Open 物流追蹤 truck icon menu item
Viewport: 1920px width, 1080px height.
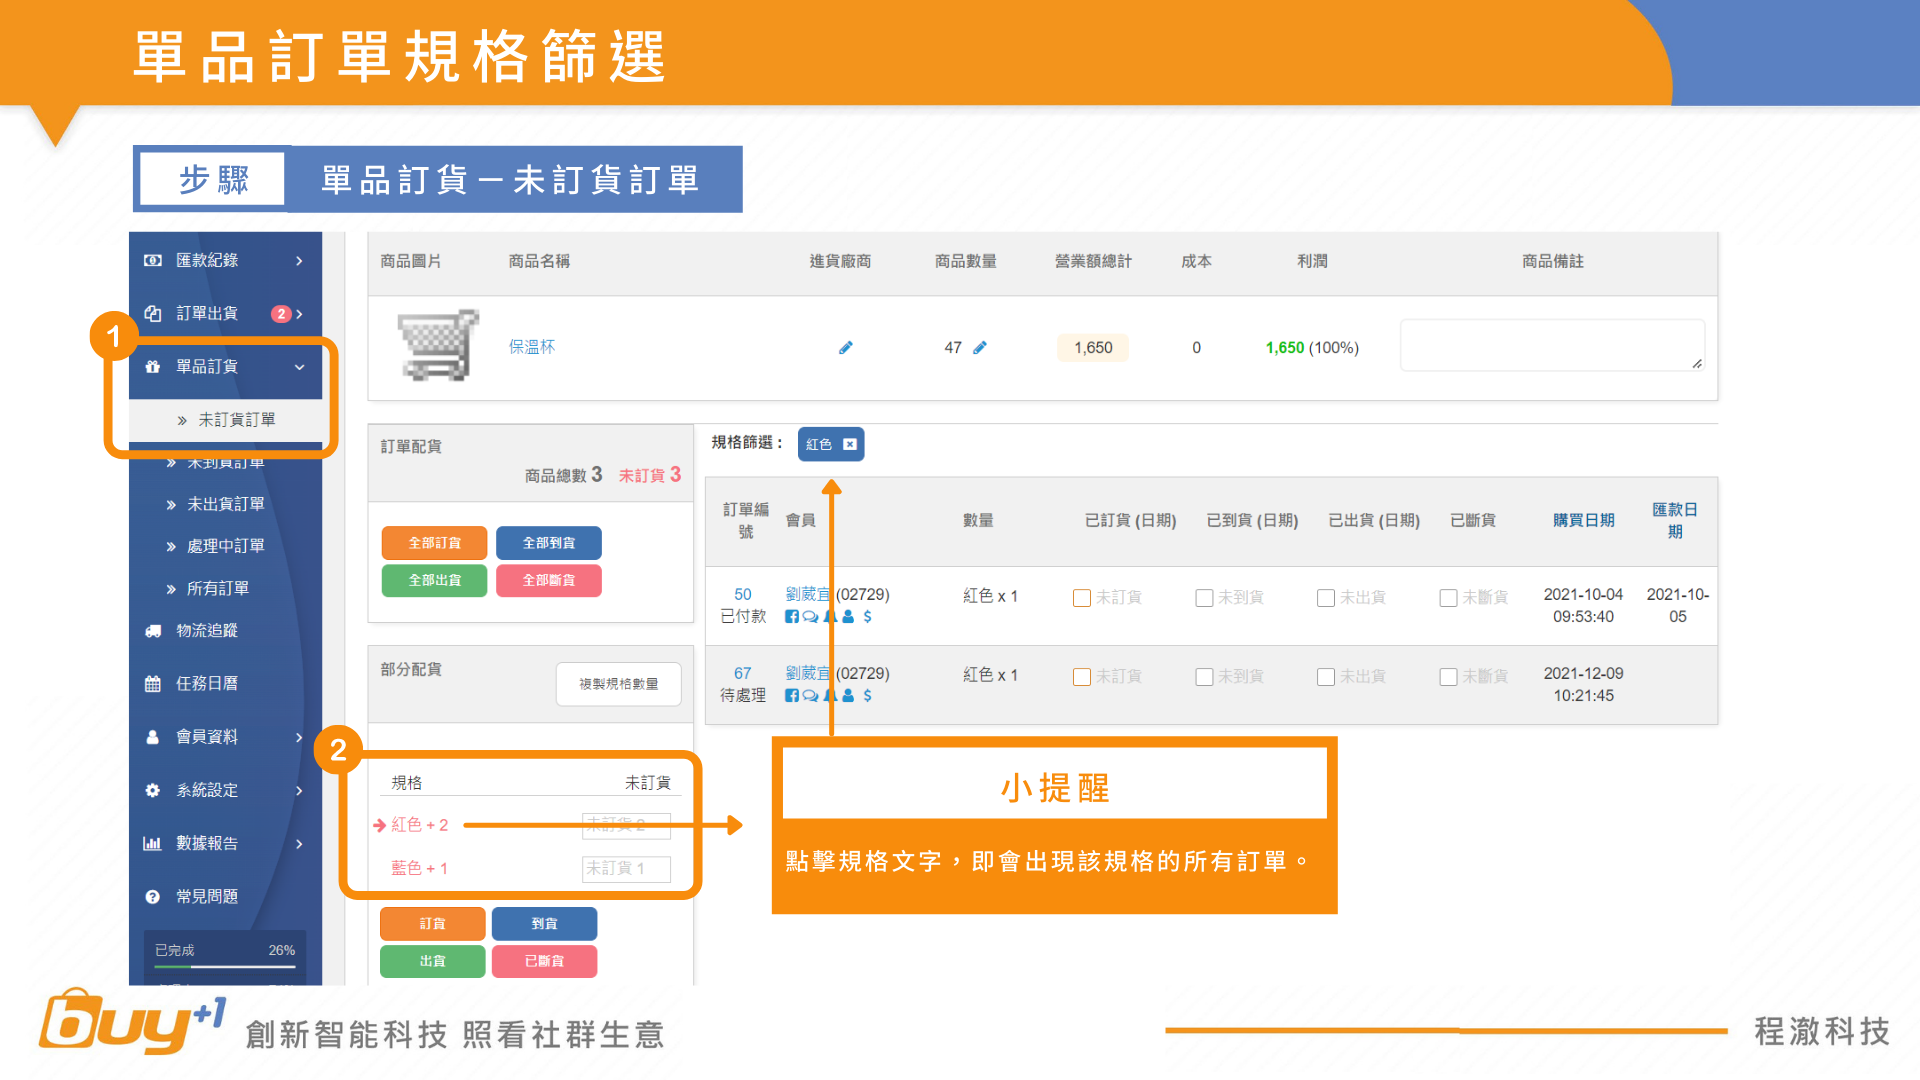(206, 631)
